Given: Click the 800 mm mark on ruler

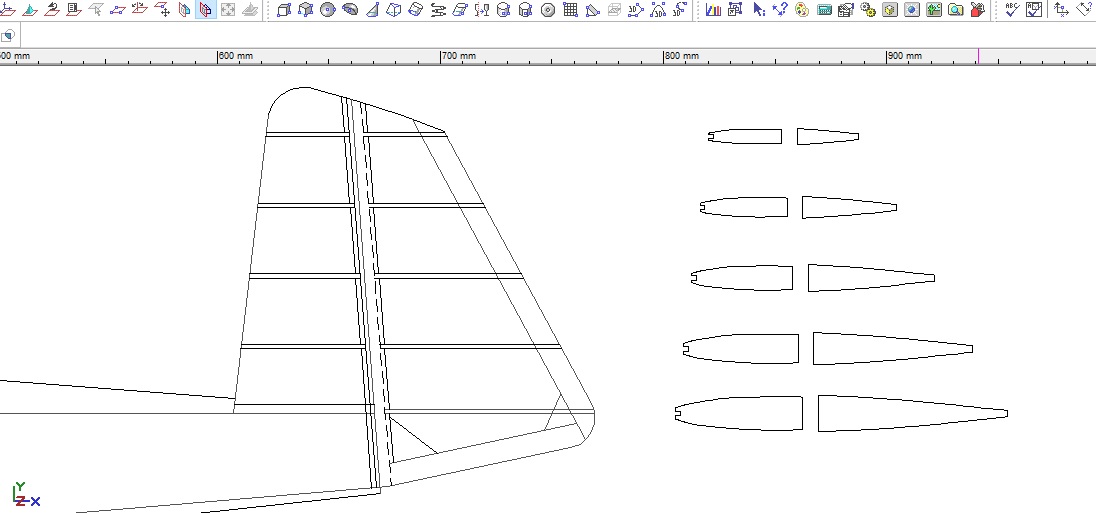Looking at the screenshot, I should point(666,58).
